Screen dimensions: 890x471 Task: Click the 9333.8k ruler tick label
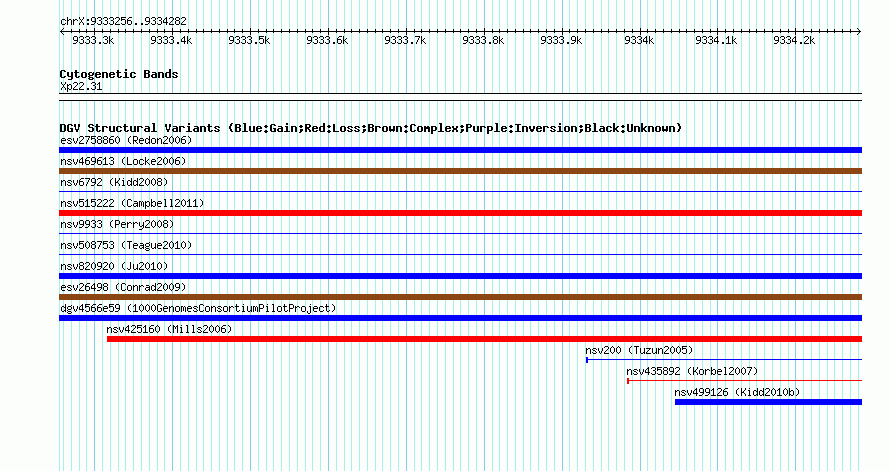[483, 40]
